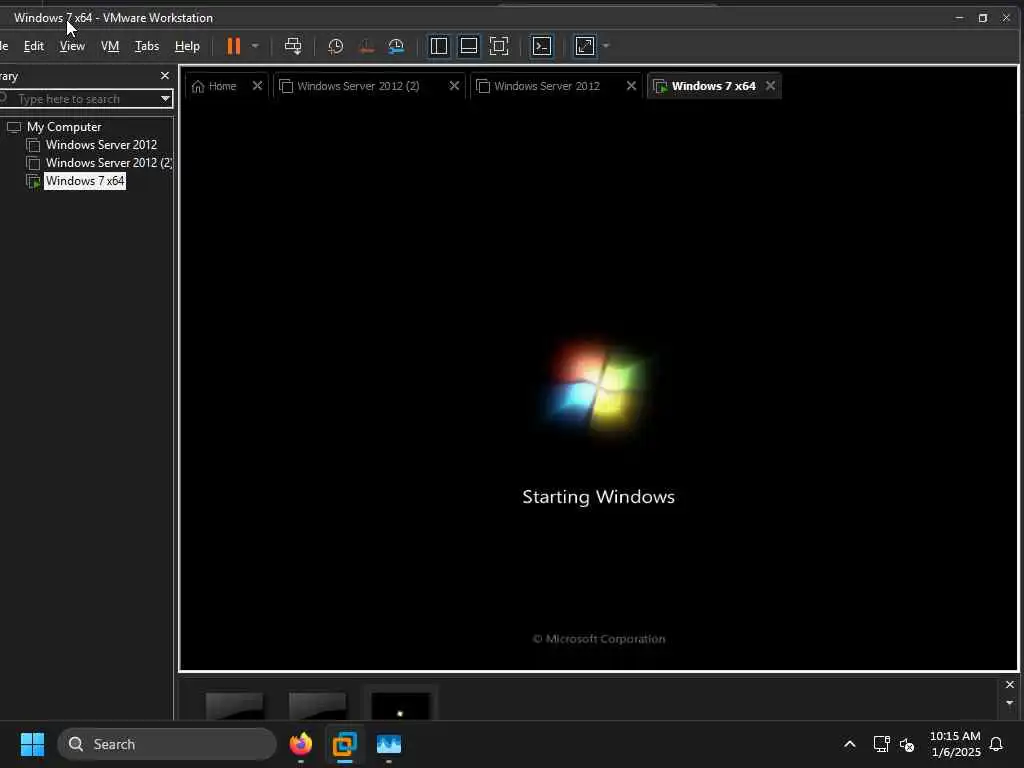This screenshot has height=768, width=1024.
Task: Select Windows 7 x64 in the library
Action: [85, 181]
